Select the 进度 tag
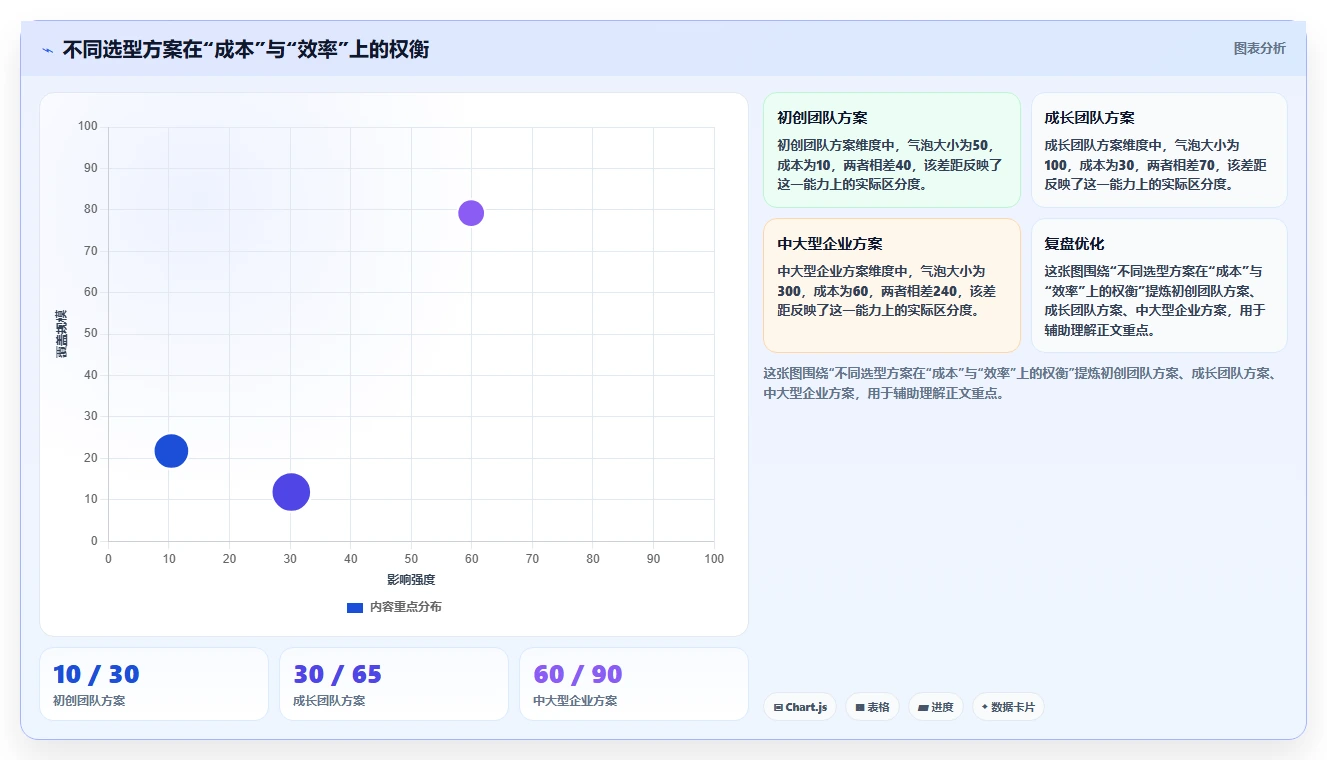Screen dimensions: 1327x760 936,707
